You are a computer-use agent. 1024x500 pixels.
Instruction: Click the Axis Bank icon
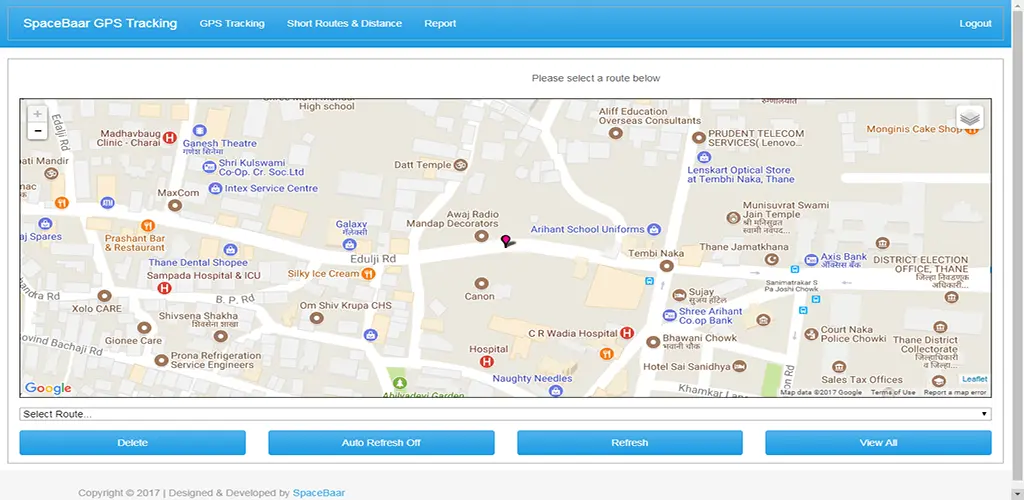812,260
